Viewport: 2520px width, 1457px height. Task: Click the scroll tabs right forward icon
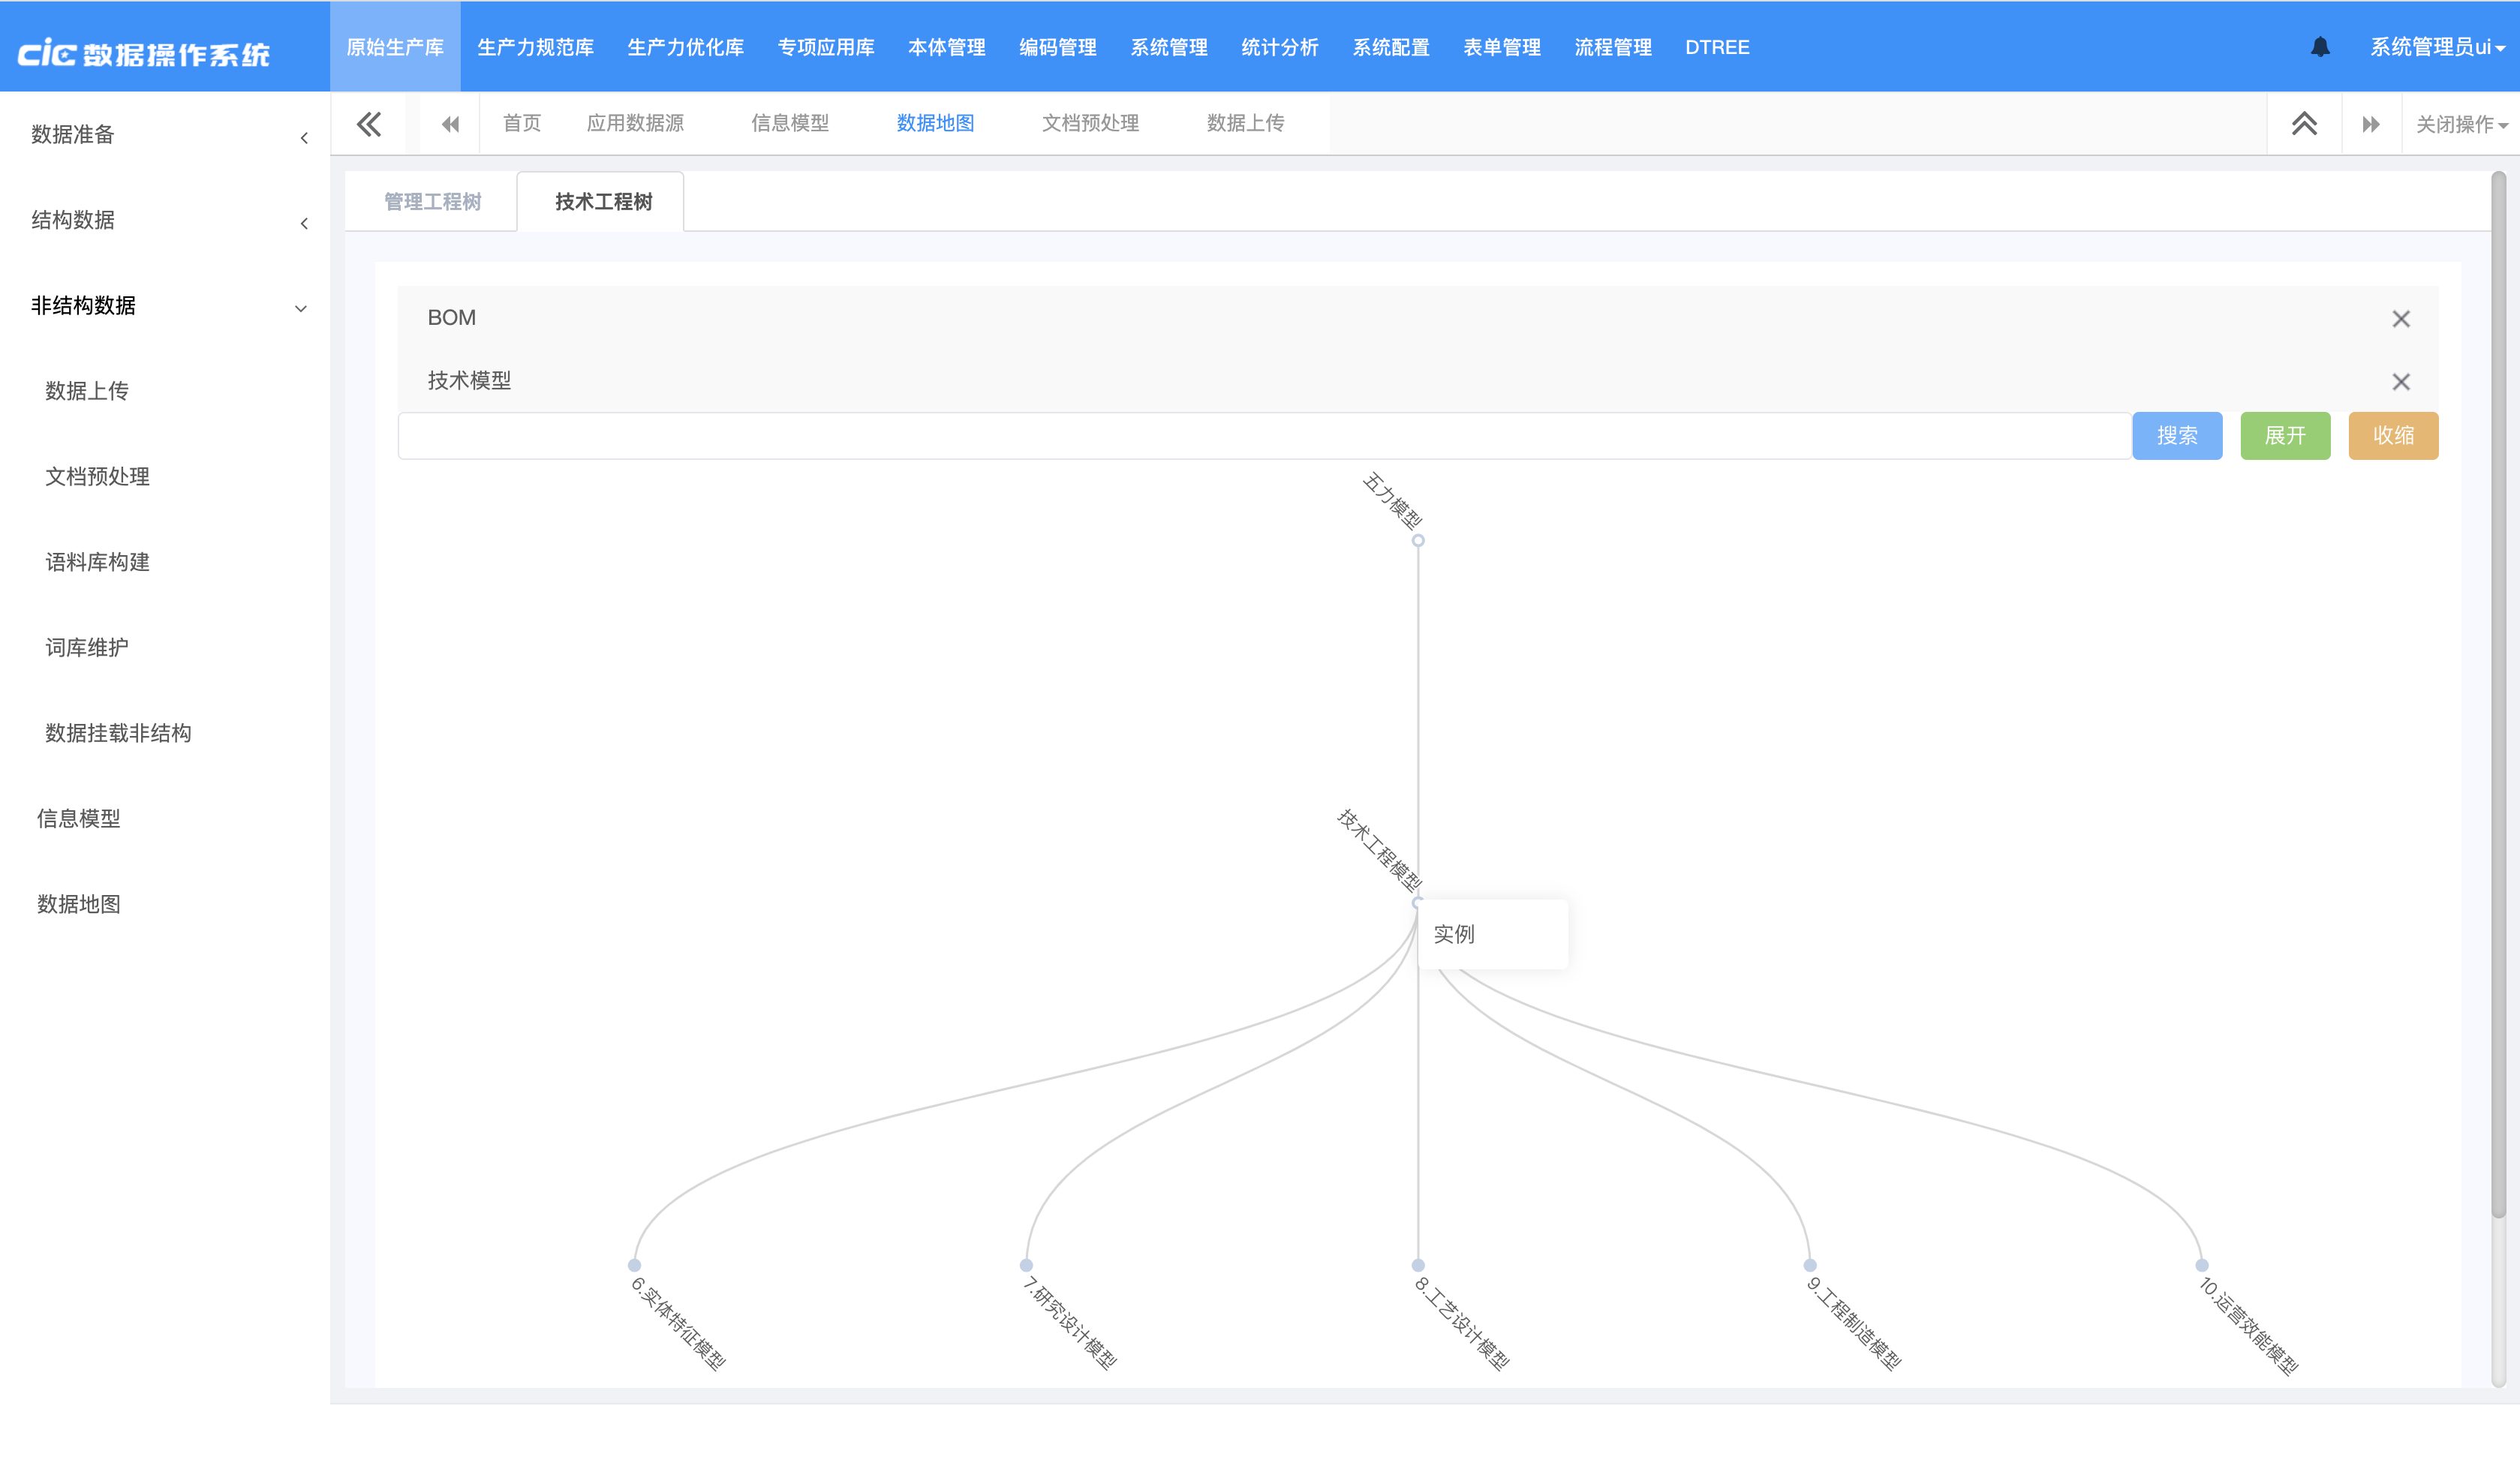click(x=2371, y=124)
